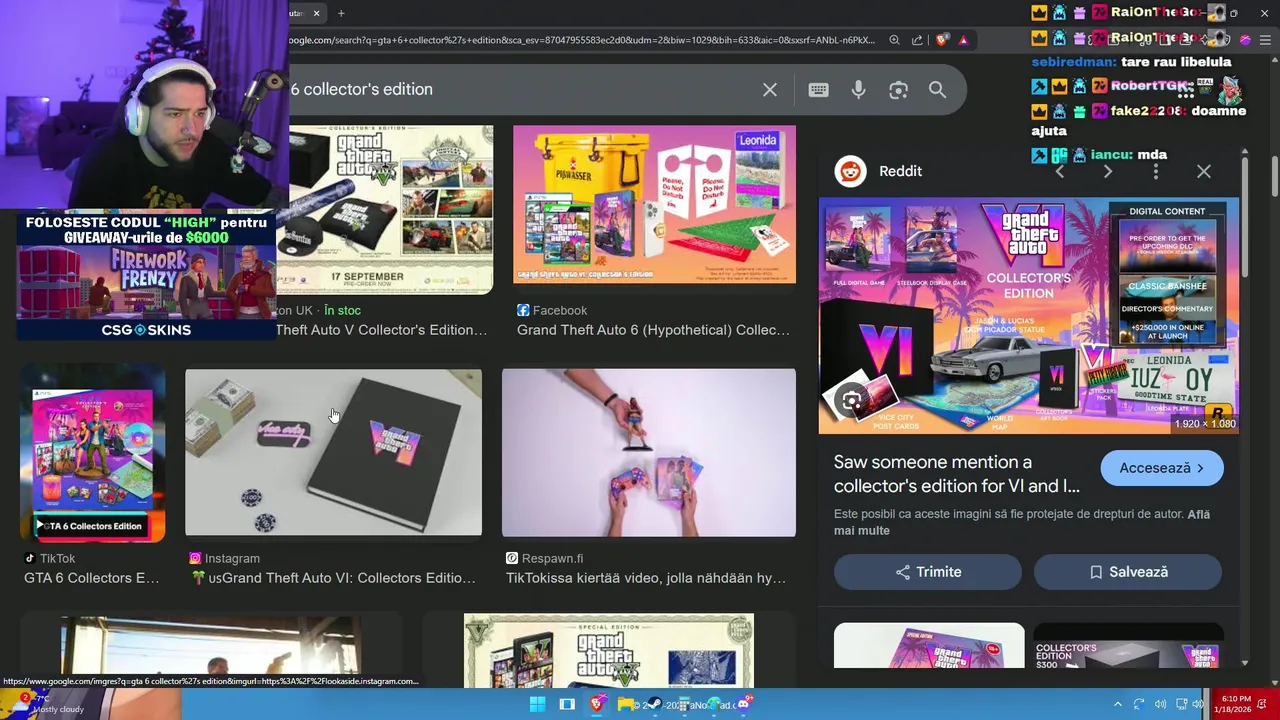Click 'GTA 6 Collectors E...' TikTok caption
Screen dimensions: 1280x720
91,578
